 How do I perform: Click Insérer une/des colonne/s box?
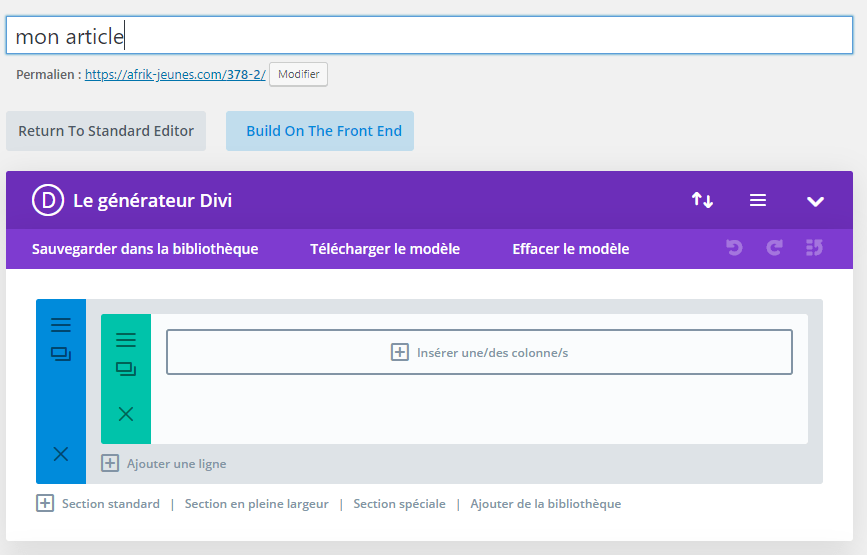point(479,352)
